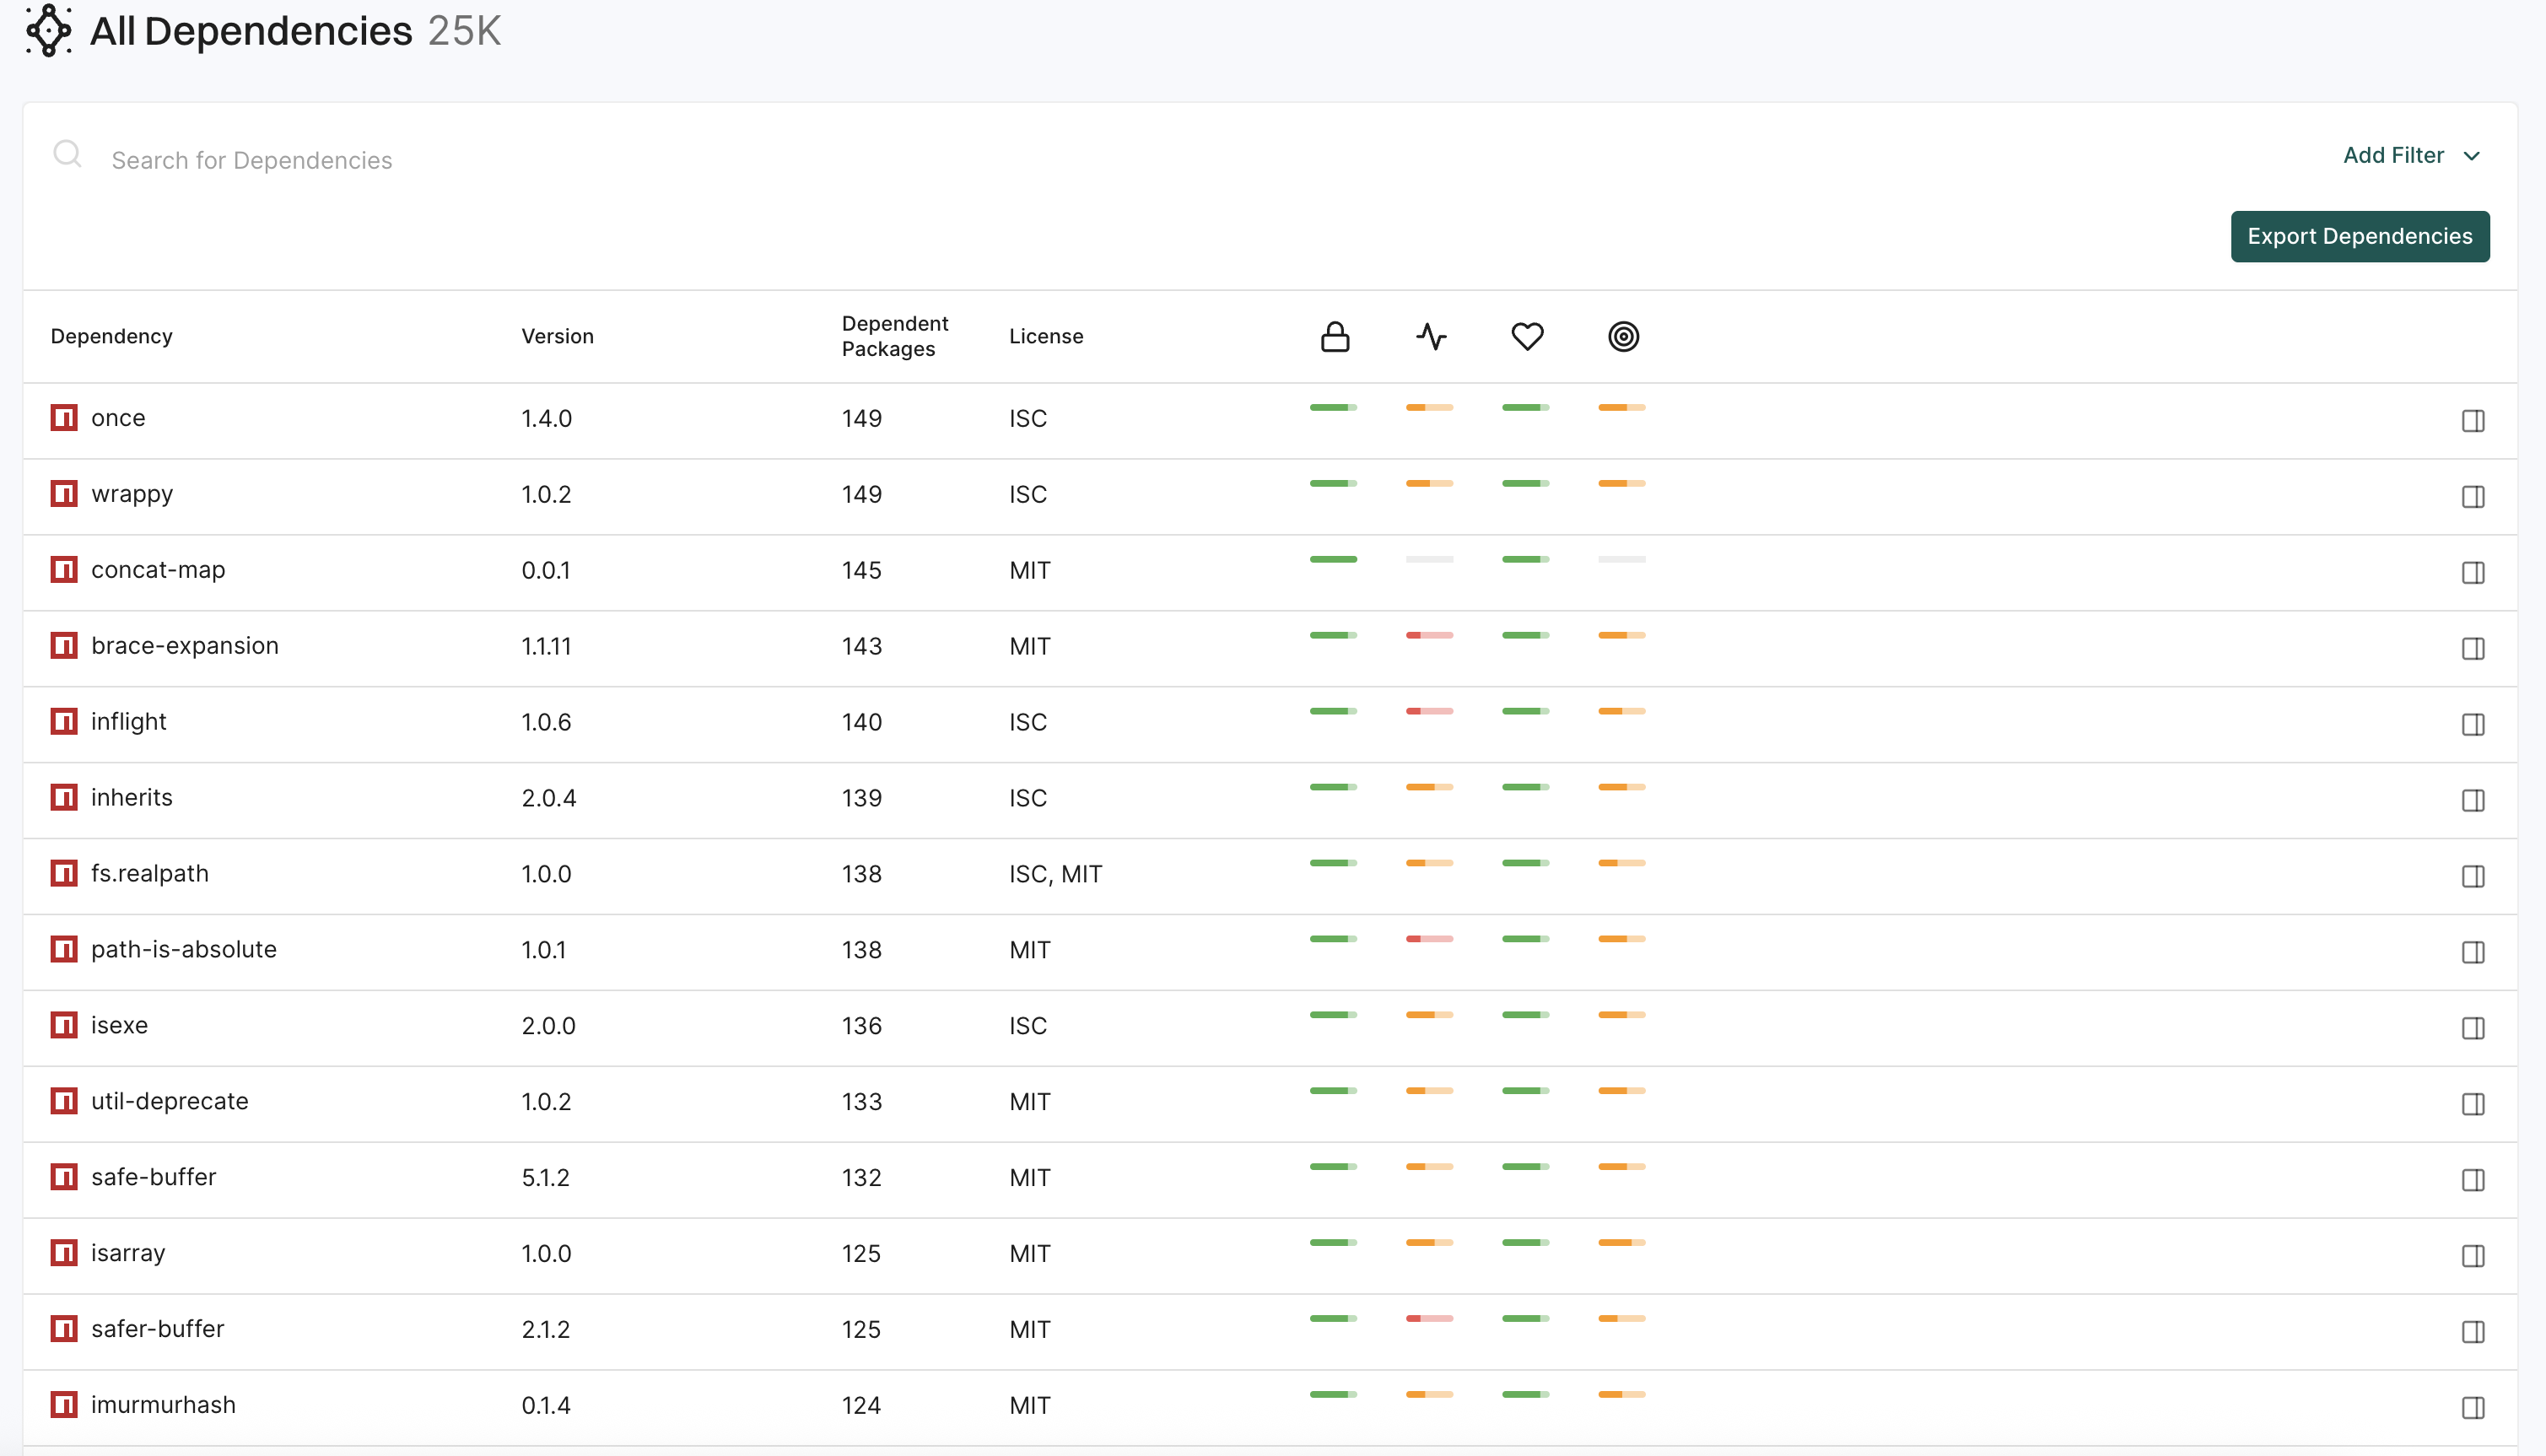Click the ISC, MIT license cell

point(1055,874)
